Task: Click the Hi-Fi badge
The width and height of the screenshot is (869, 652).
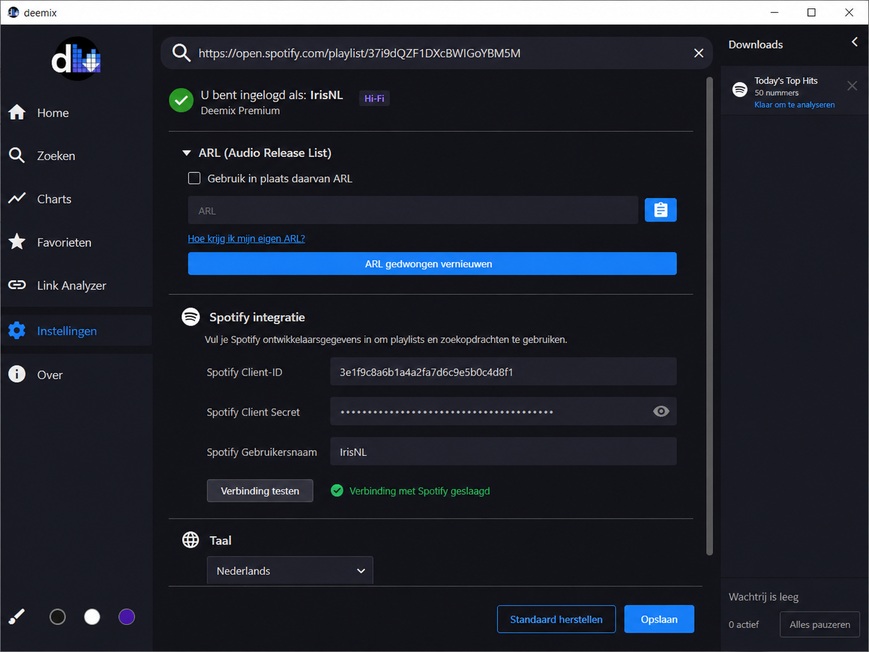Action: (374, 98)
